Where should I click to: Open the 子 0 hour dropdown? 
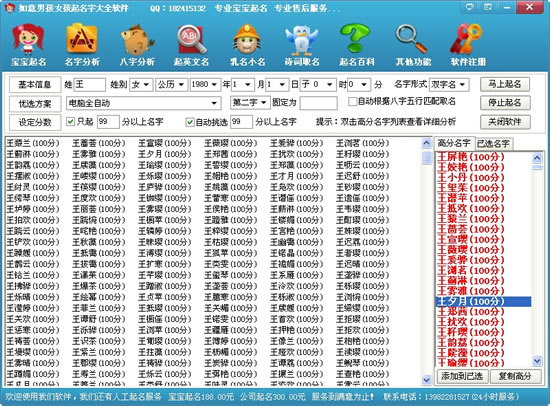tap(318, 85)
